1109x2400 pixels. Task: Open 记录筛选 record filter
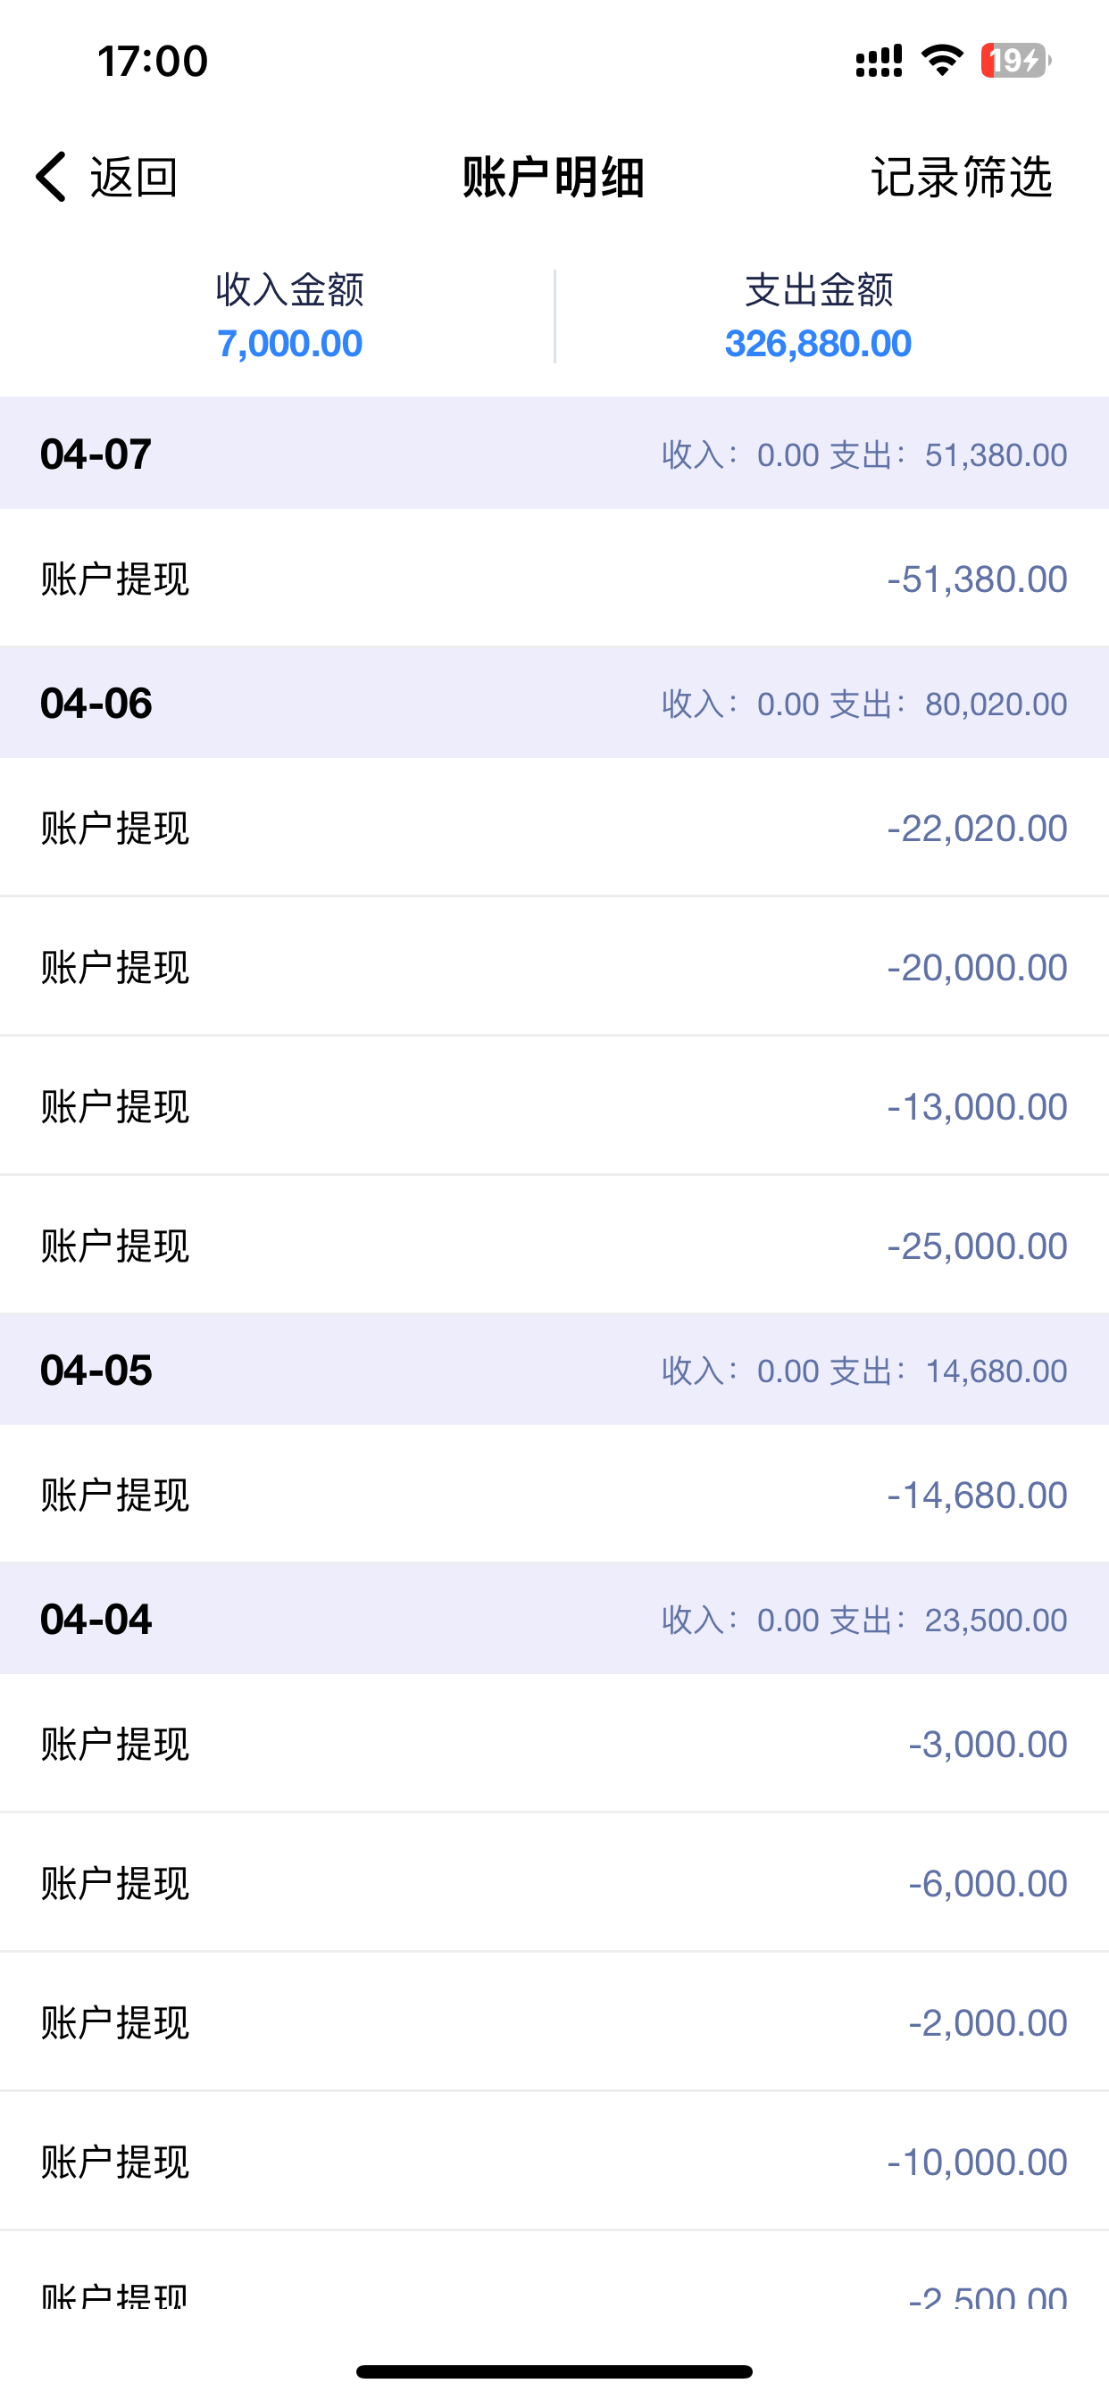tap(961, 178)
